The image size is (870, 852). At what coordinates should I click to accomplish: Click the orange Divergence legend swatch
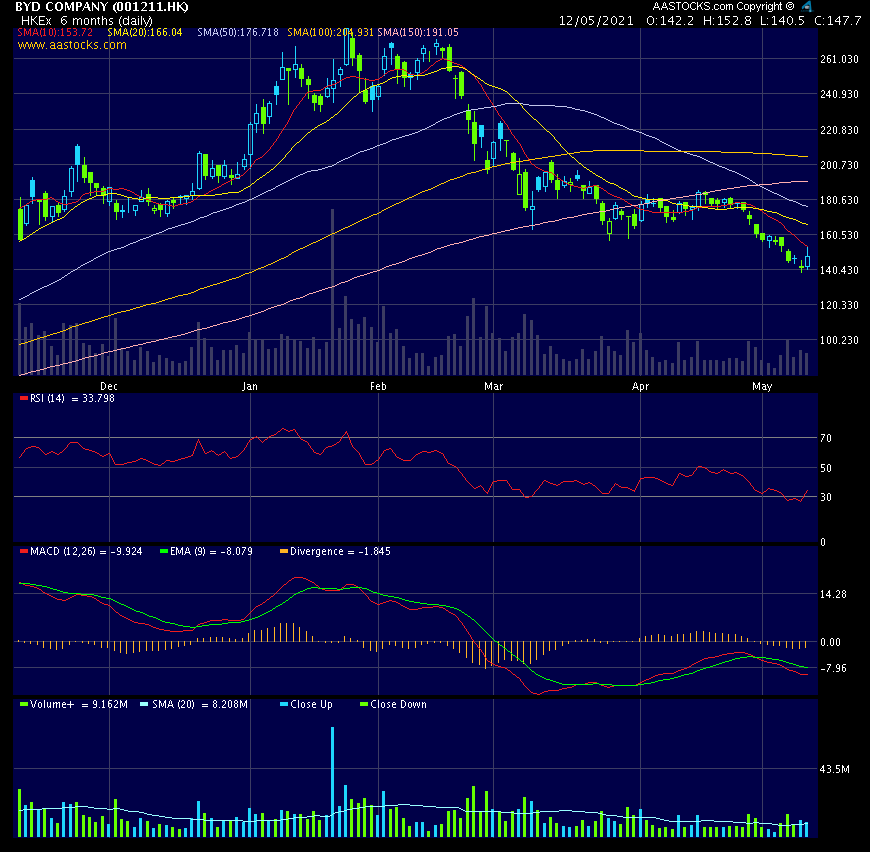[284, 551]
